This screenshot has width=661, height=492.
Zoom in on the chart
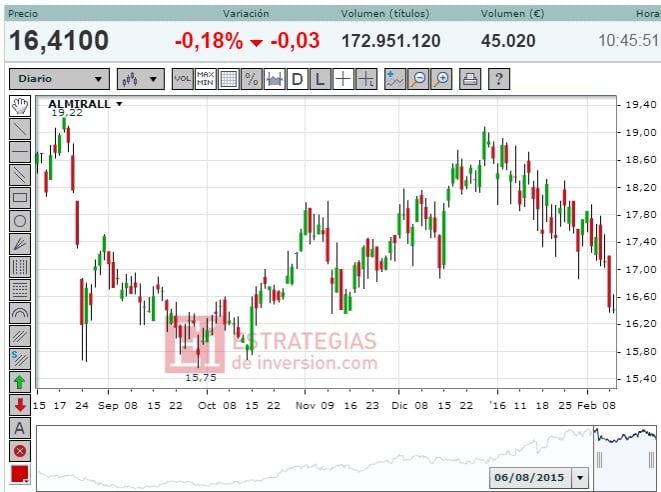[441, 79]
